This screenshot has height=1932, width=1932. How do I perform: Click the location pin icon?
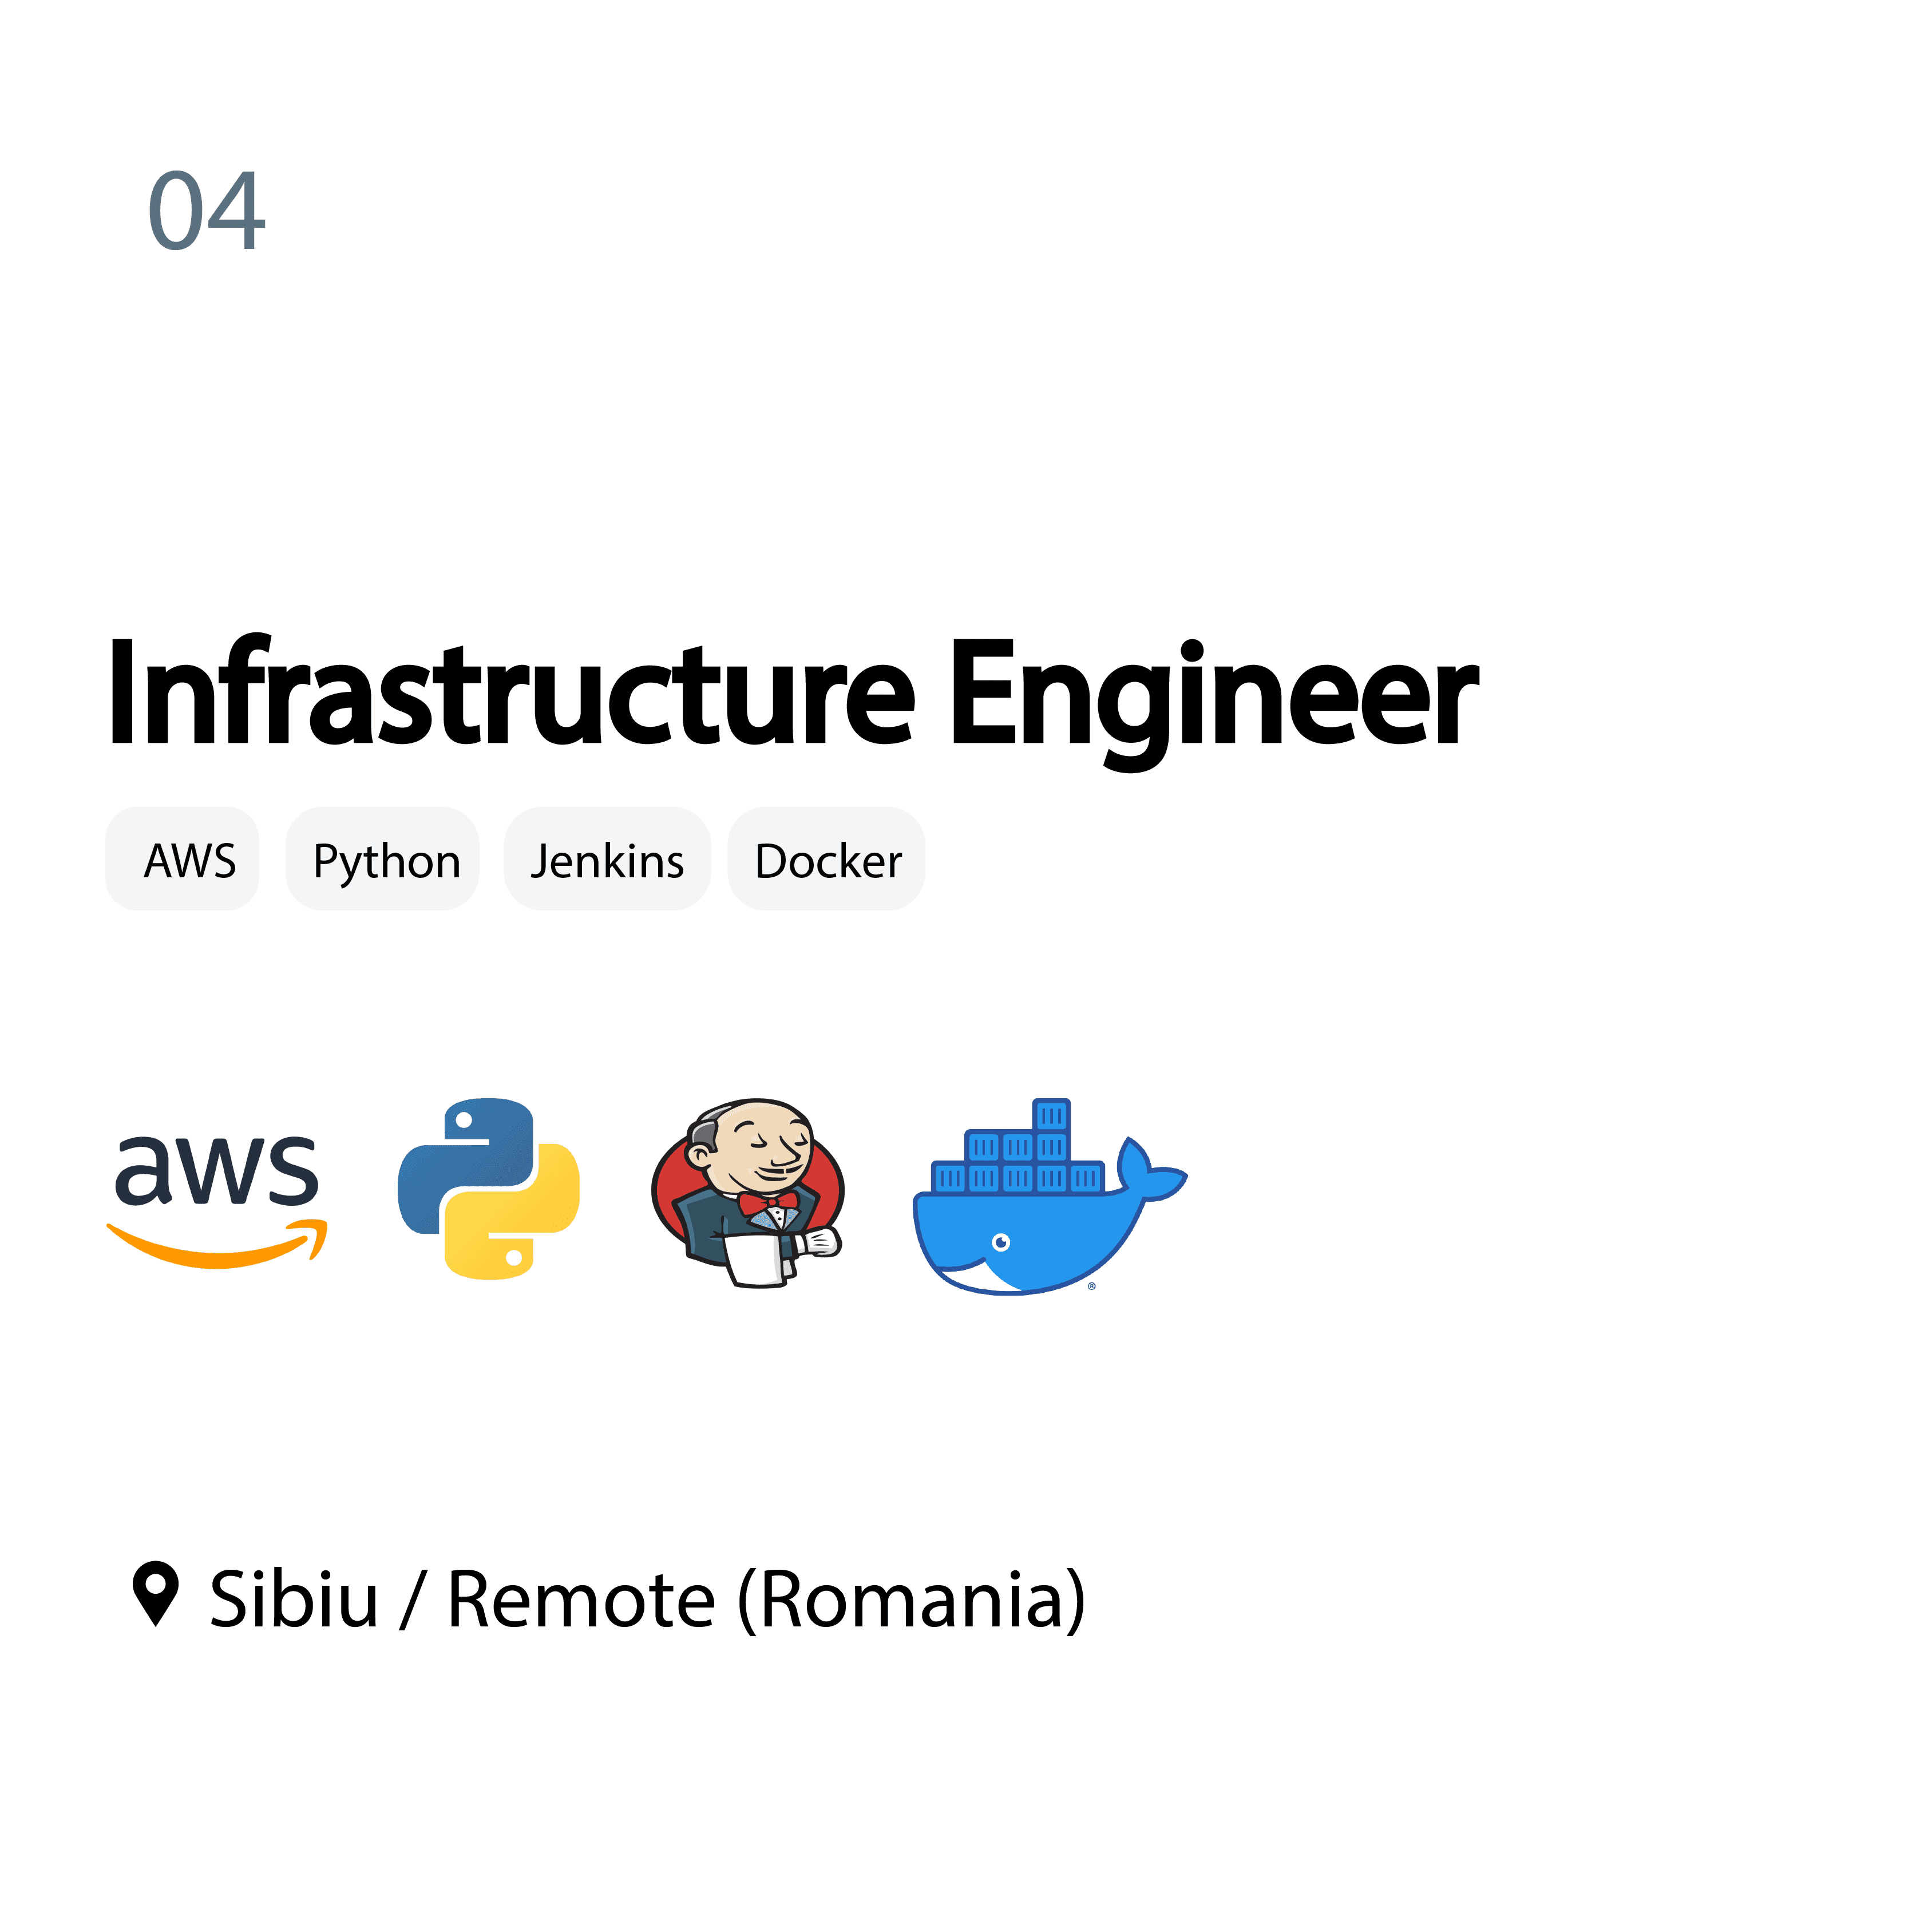pos(155,1593)
